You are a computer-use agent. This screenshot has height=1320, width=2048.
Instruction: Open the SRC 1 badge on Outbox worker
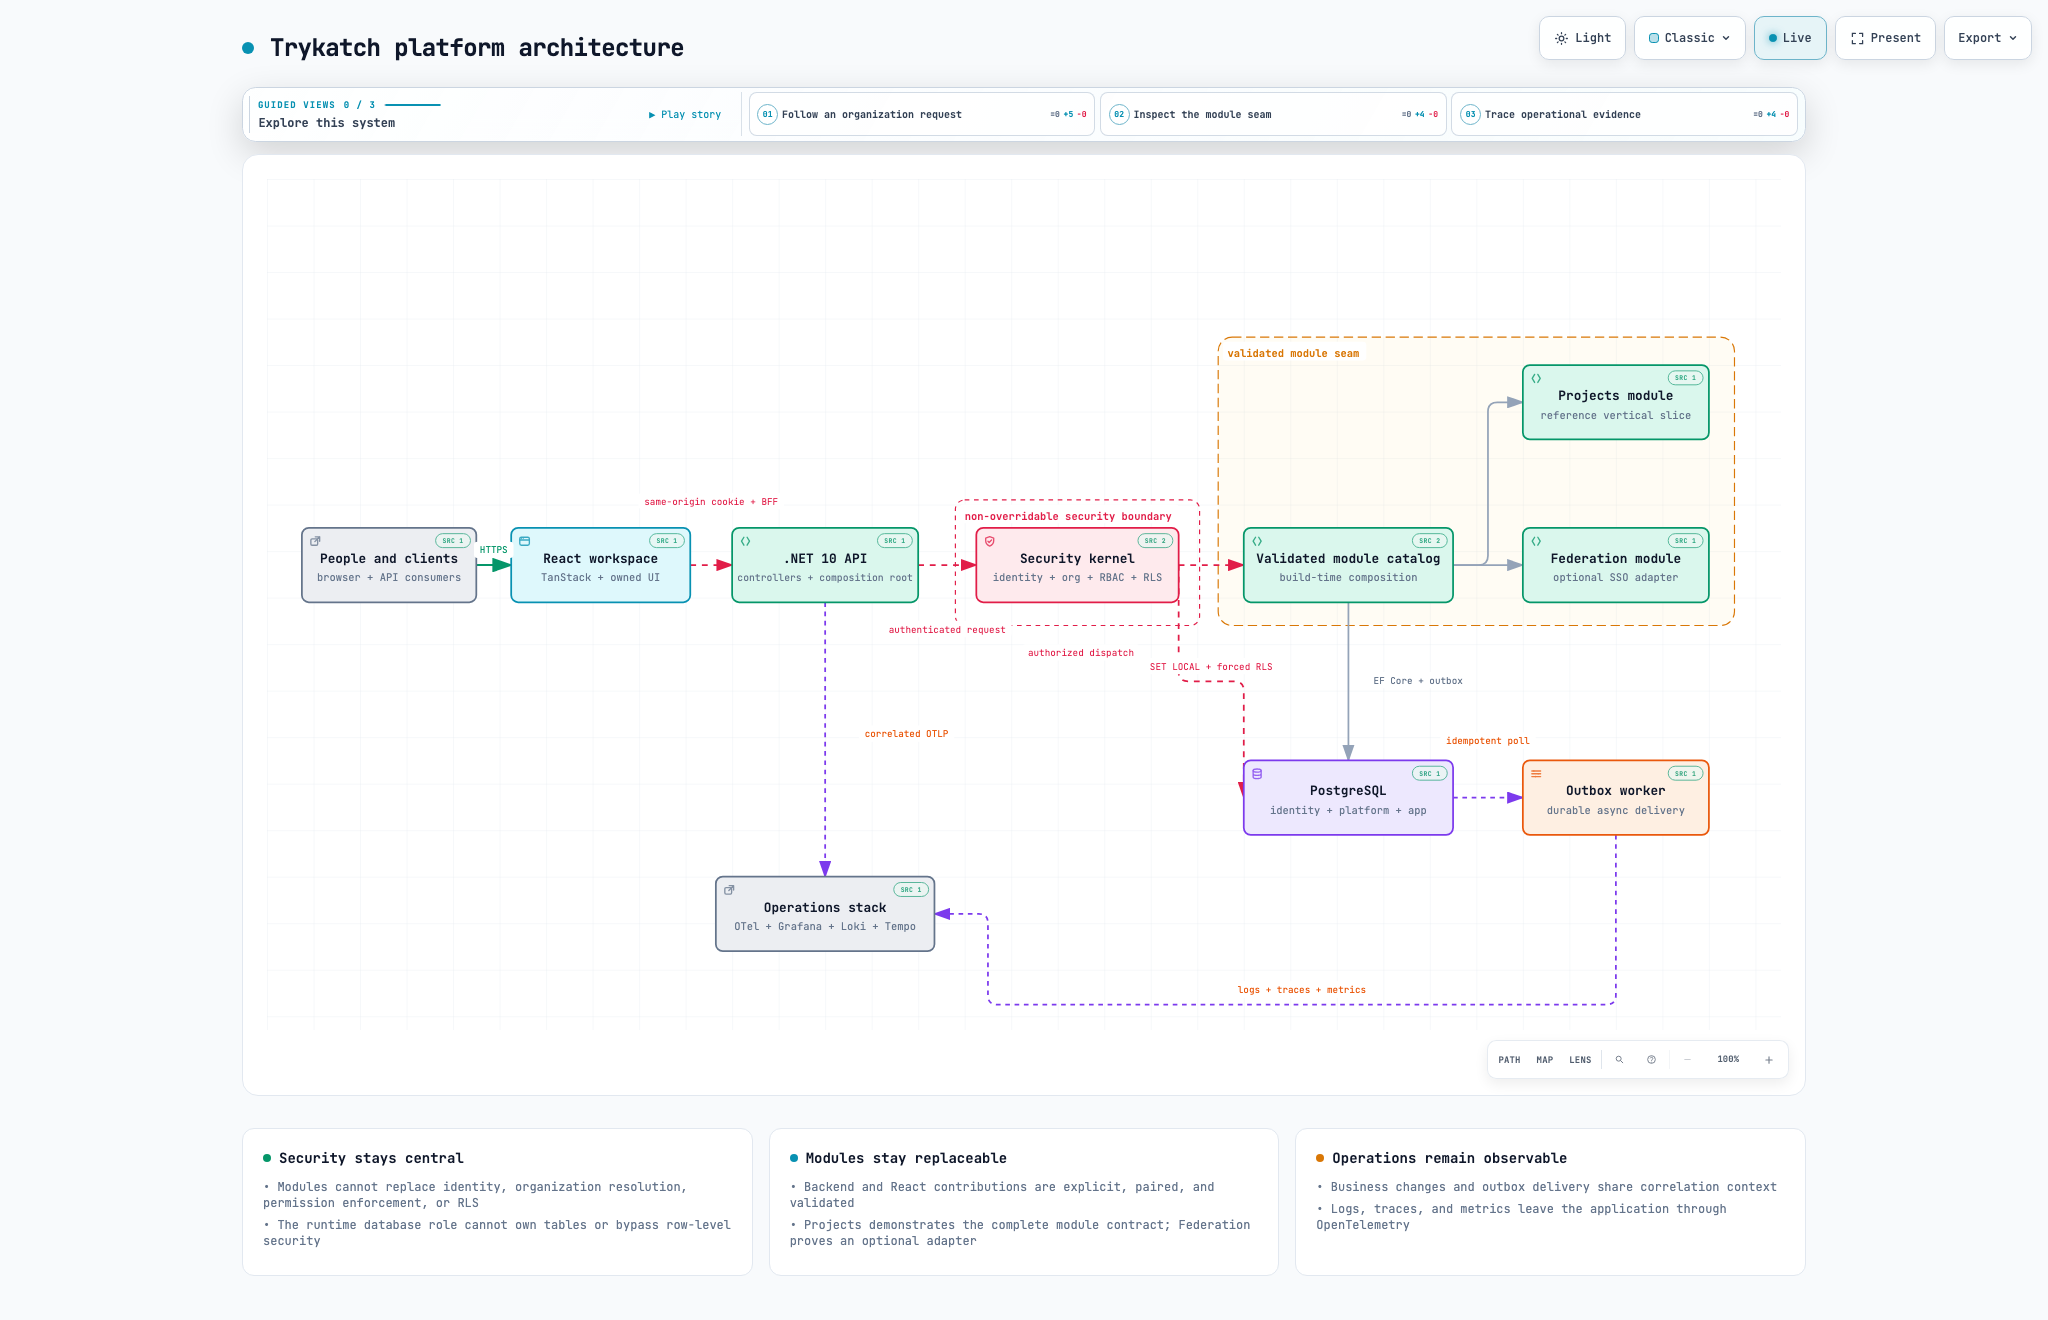point(1686,773)
